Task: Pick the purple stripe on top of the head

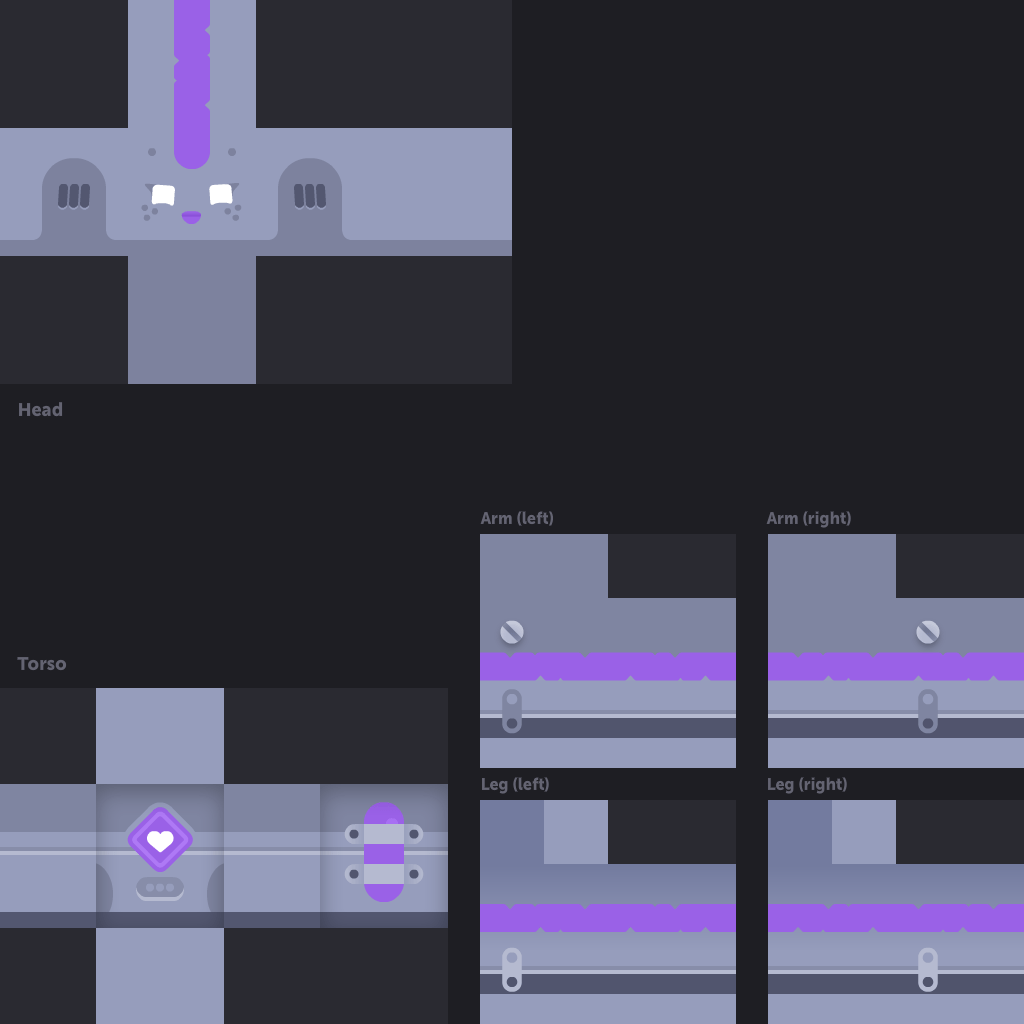Action: point(192,80)
